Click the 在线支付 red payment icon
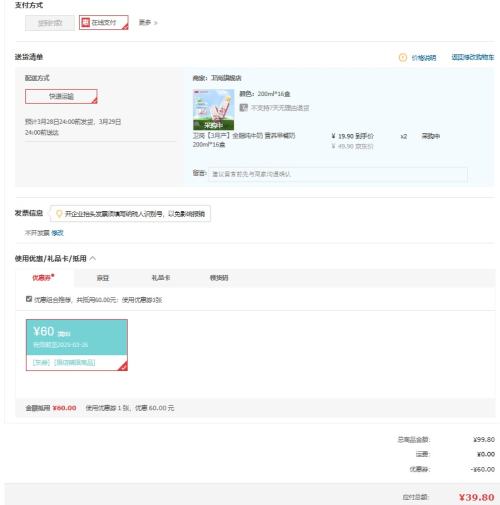 pyautogui.click(x=86, y=22)
